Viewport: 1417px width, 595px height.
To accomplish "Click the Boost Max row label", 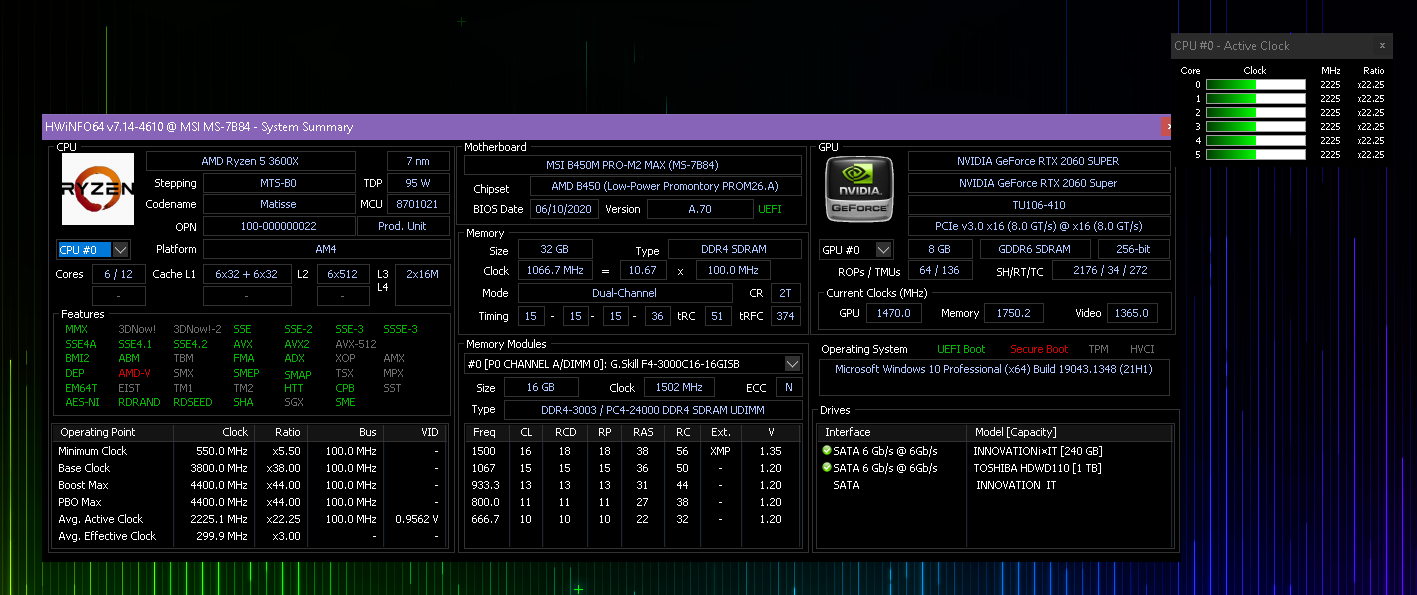I will coord(83,485).
